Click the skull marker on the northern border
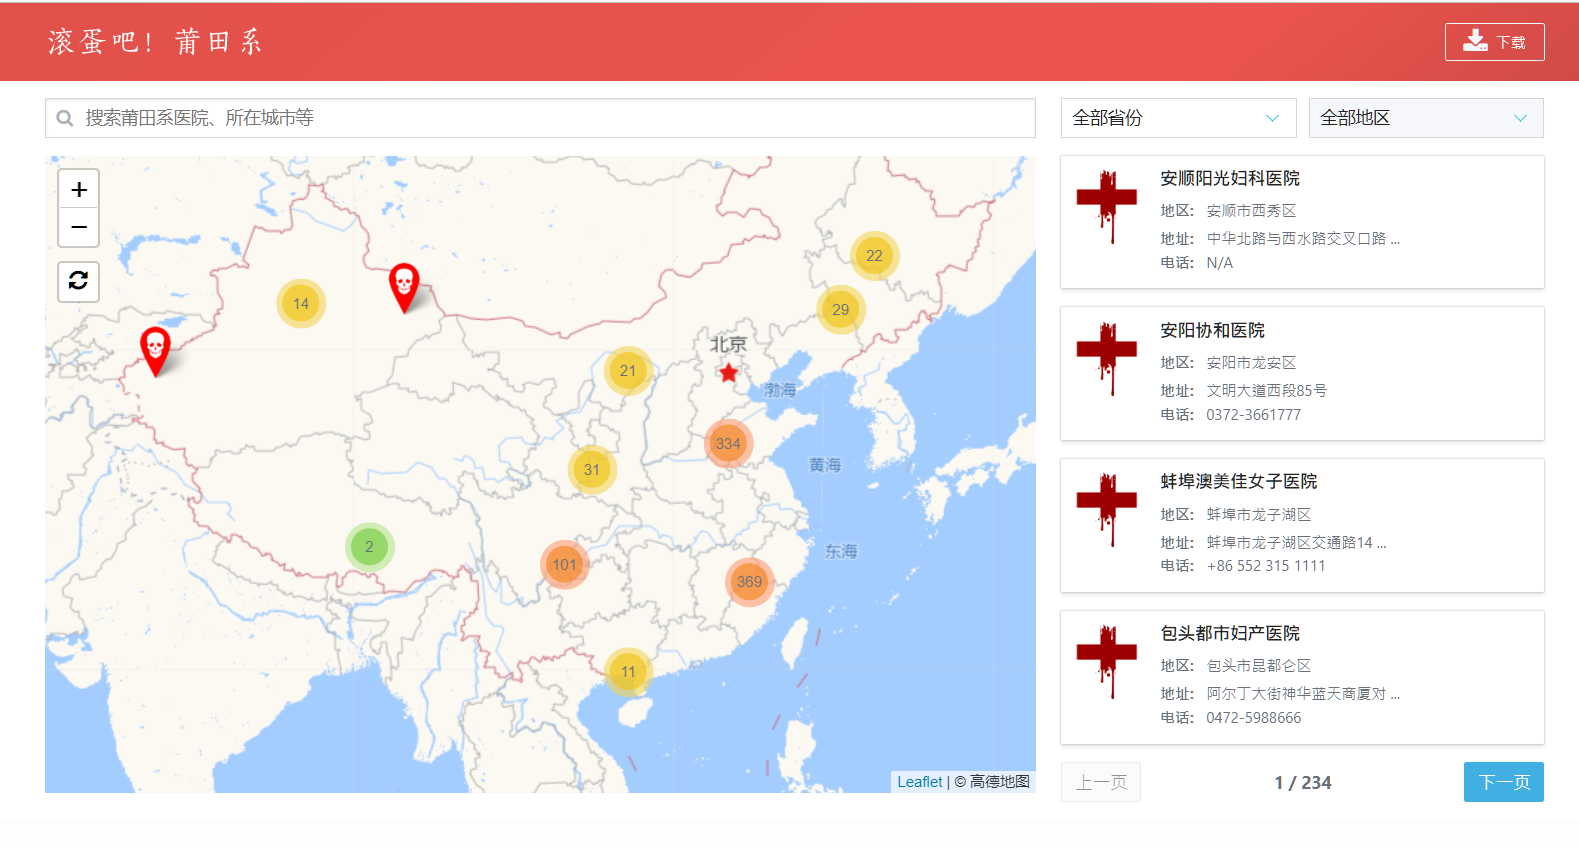The image size is (1579, 847). pyautogui.click(x=404, y=288)
